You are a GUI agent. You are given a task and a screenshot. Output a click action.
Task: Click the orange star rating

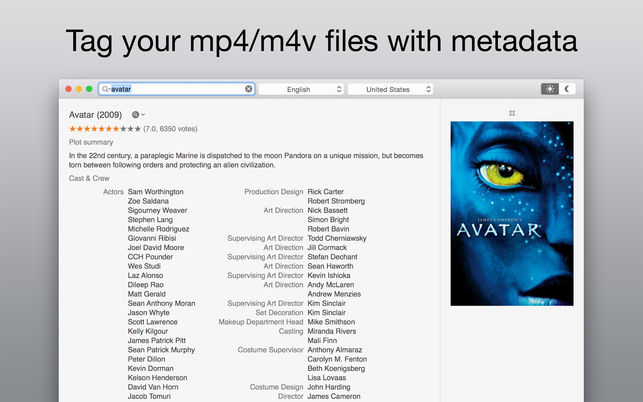(94, 129)
